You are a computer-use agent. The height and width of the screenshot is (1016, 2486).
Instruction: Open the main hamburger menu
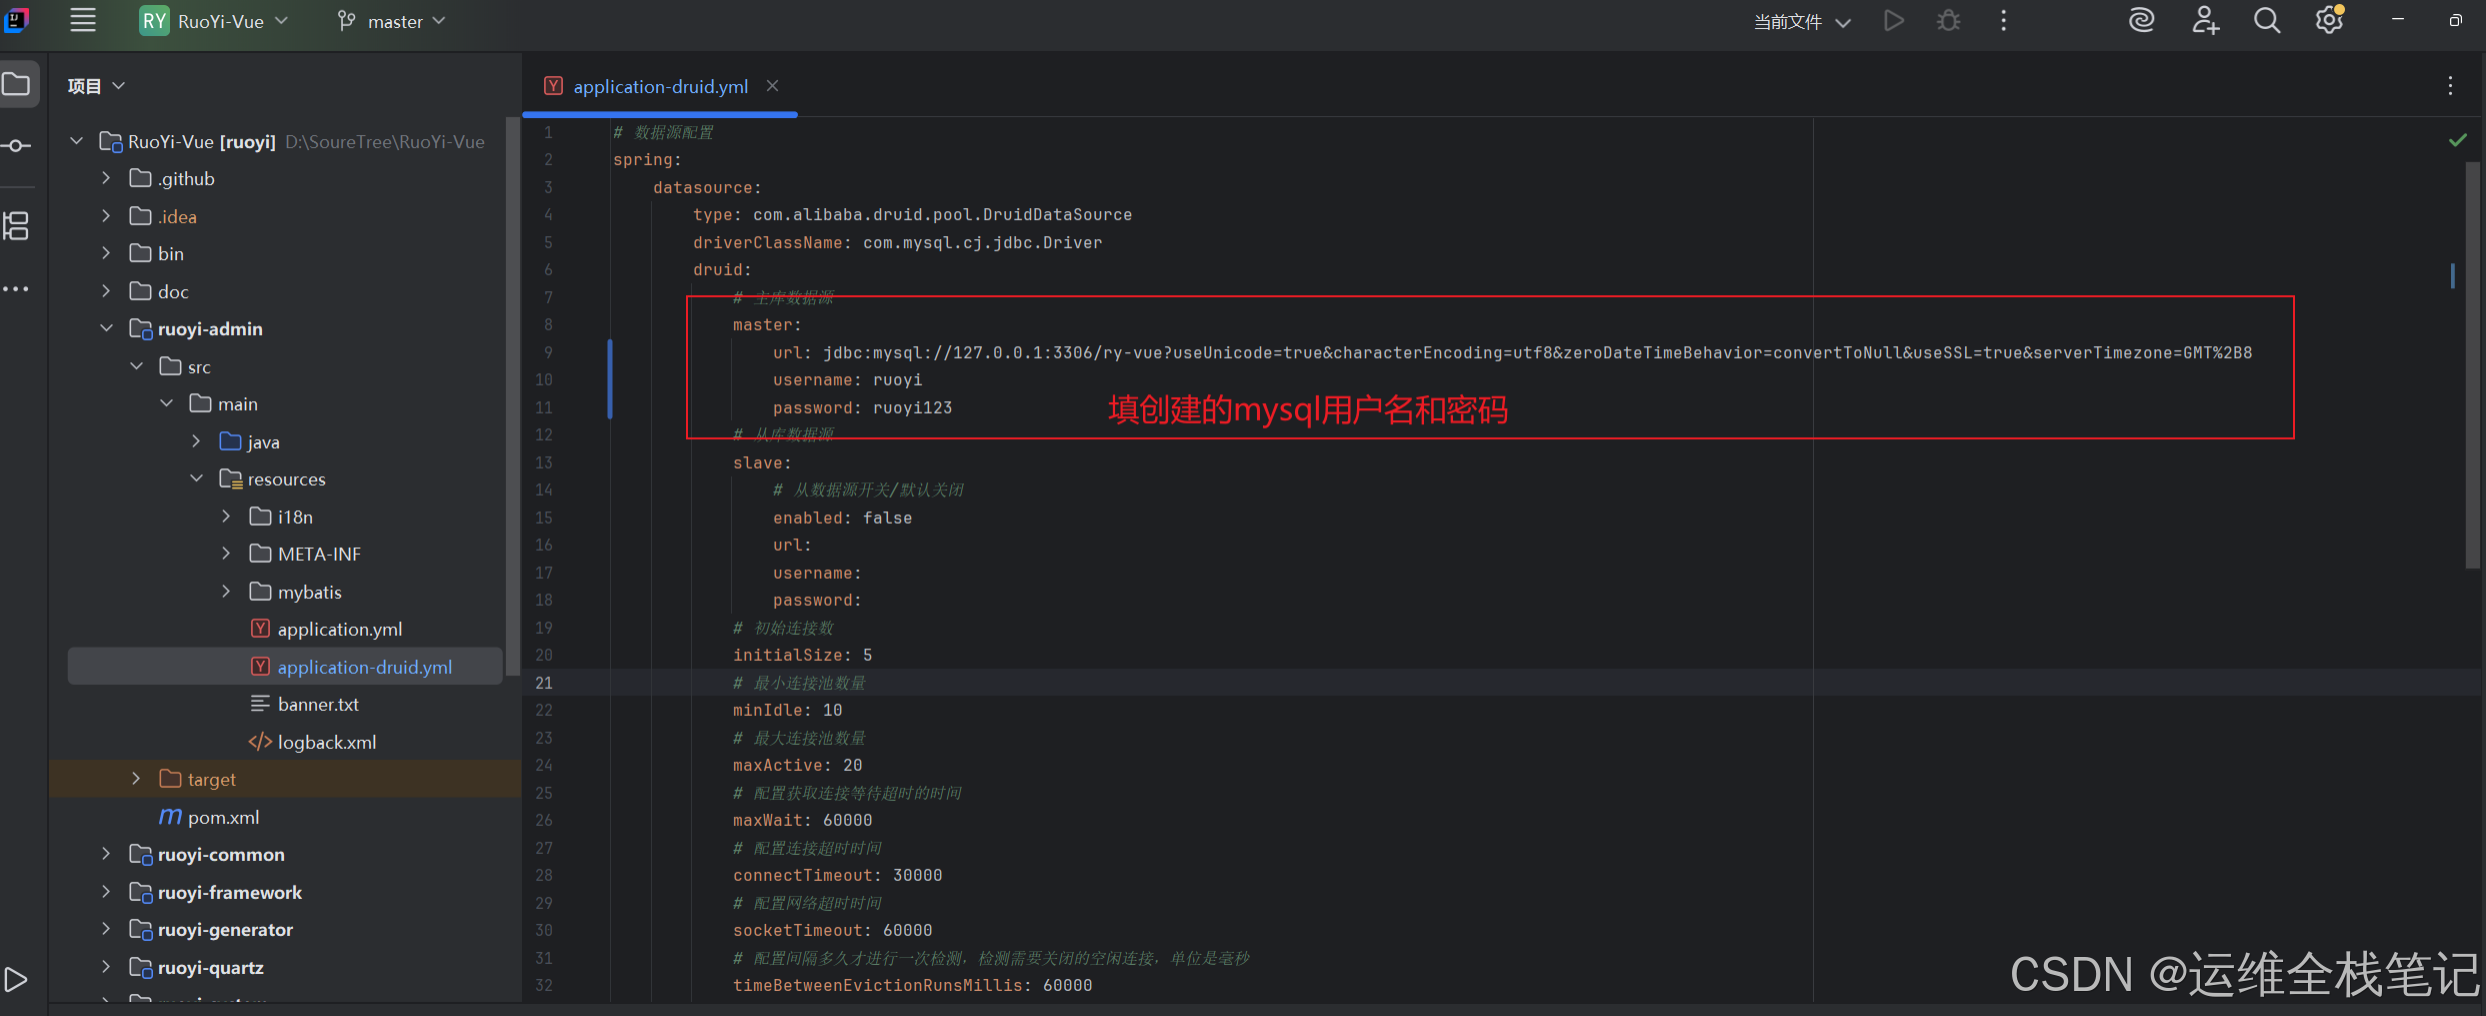[x=83, y=20]
